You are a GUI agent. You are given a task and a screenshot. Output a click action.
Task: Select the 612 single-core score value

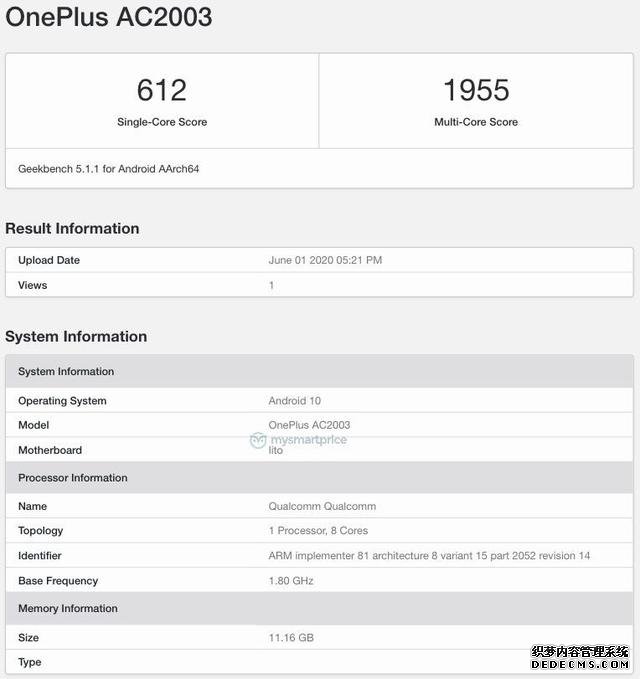click(162, 90)
